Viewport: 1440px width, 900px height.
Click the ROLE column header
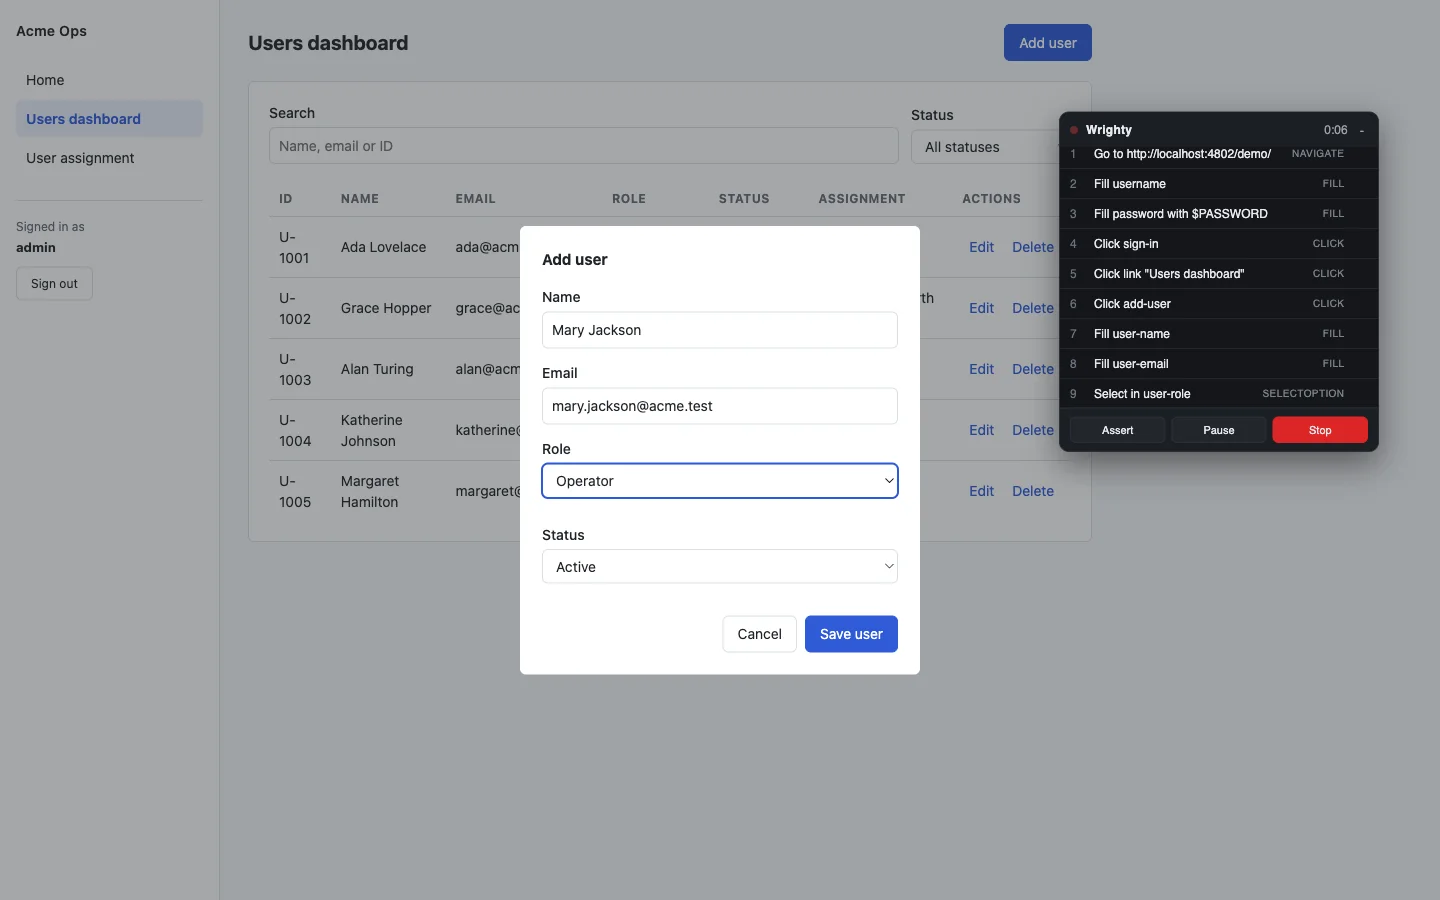pos(629,199)
